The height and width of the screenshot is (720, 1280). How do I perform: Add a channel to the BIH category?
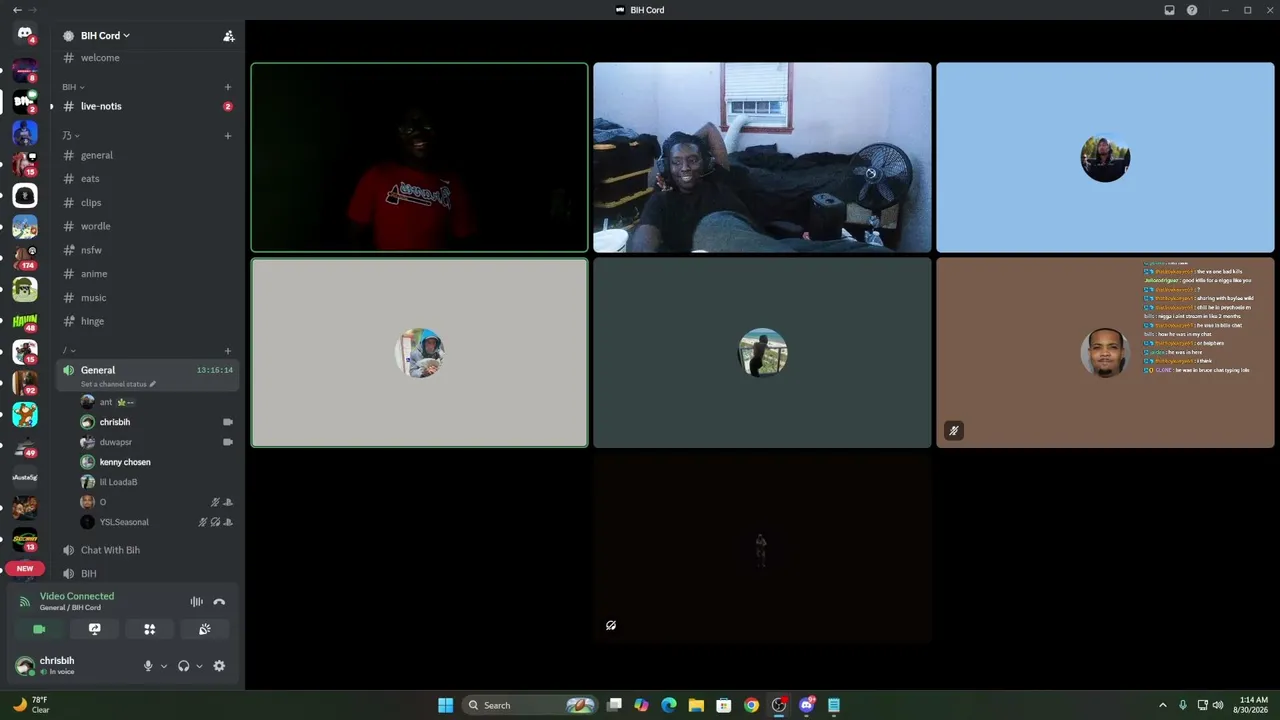[228, 87]
